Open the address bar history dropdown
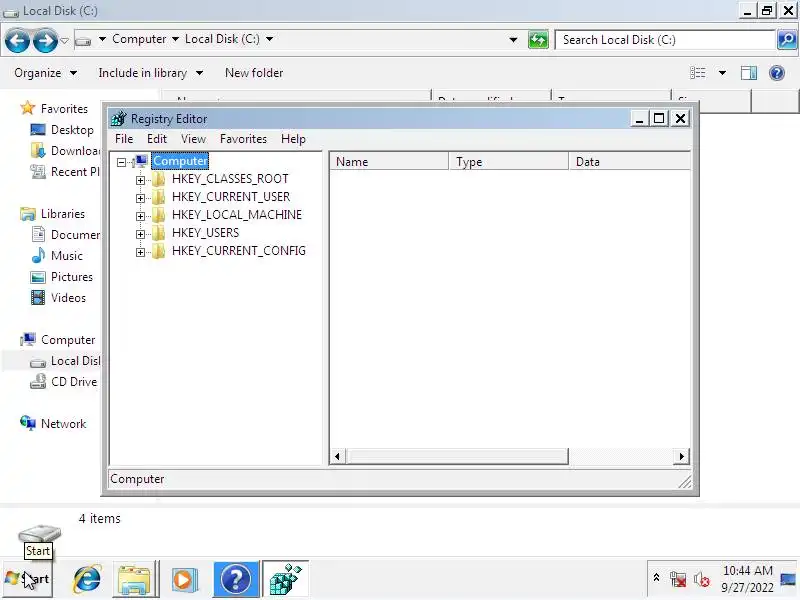800x600 pixels. 513,40
